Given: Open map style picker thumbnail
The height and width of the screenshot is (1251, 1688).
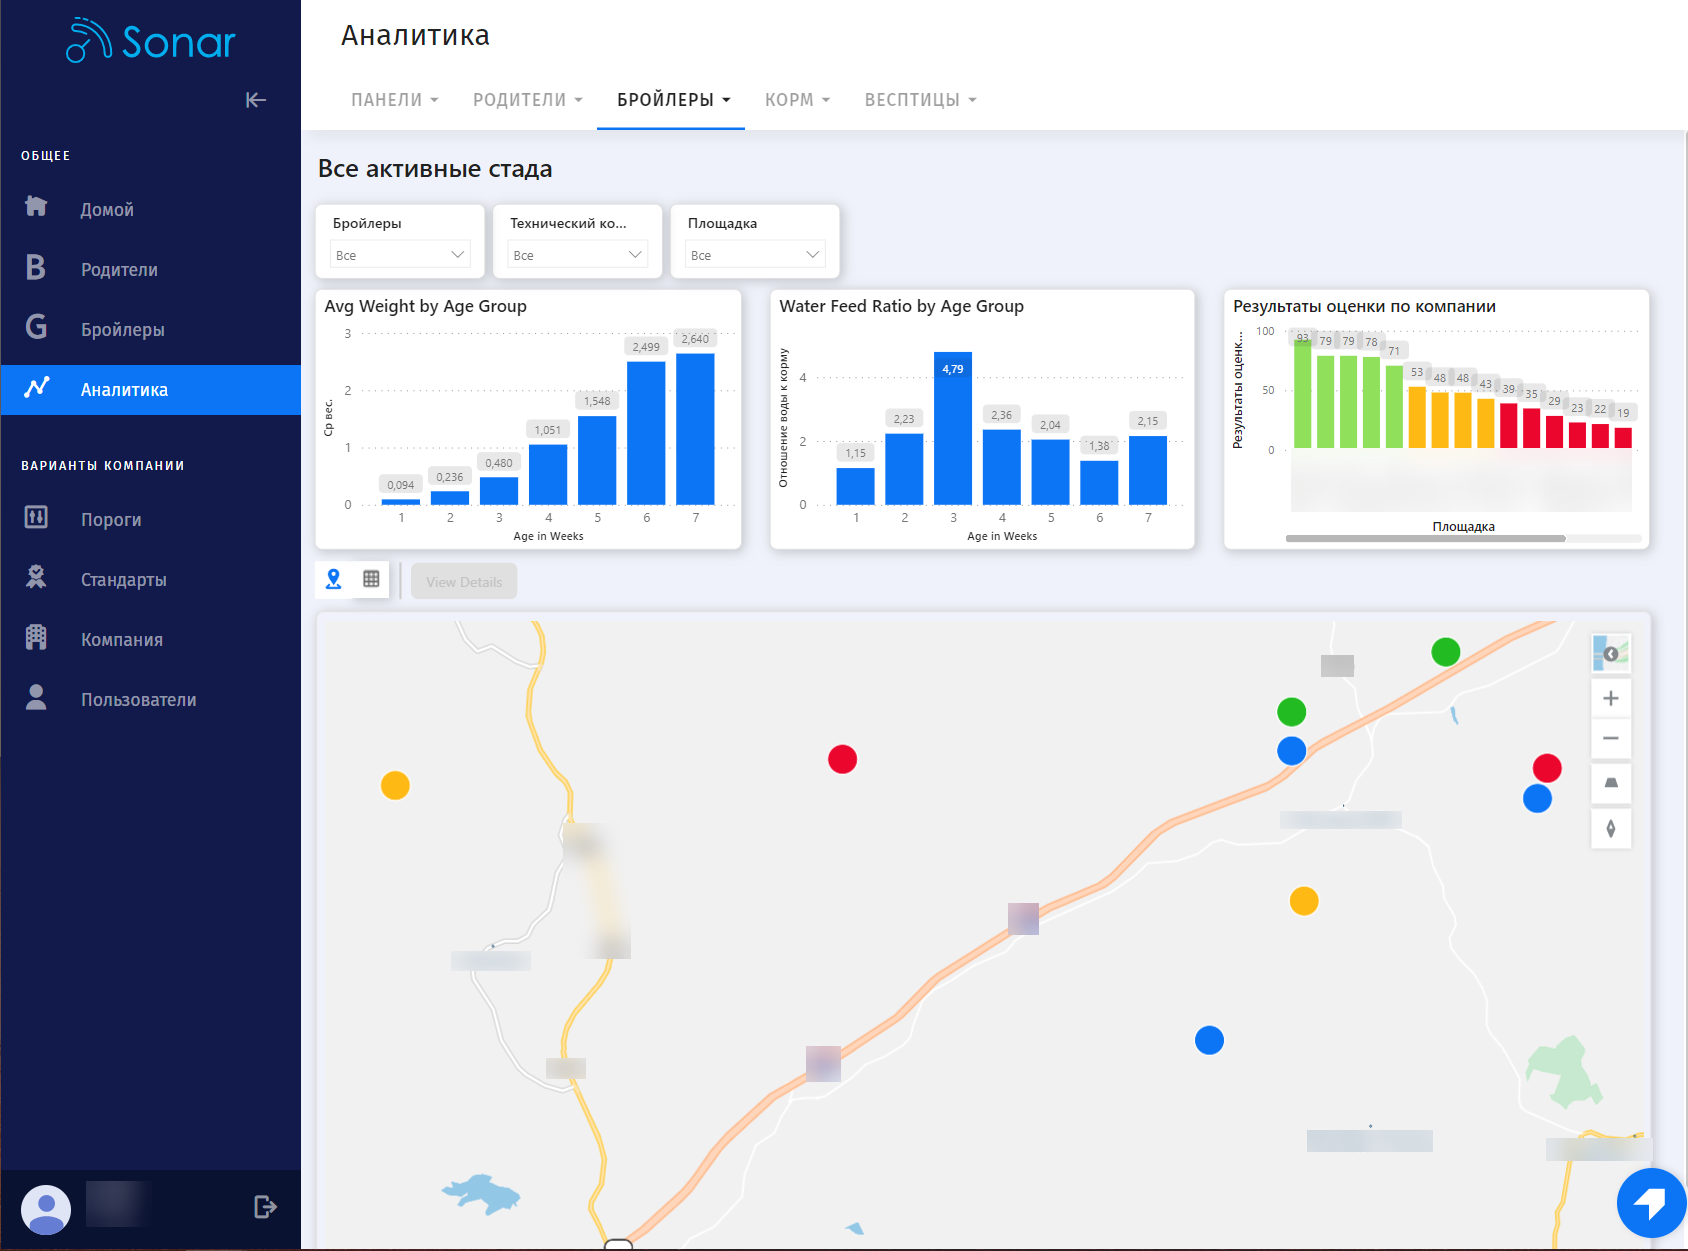Looking at the screenshot, I should (x=1611, y=653).
